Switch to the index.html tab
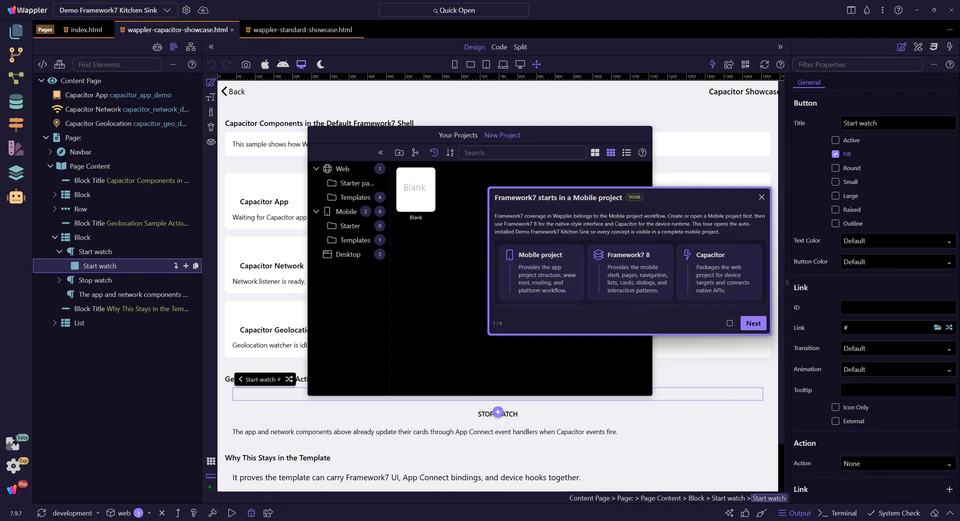This screenshot has height=521, width=960. click(83, 29)
